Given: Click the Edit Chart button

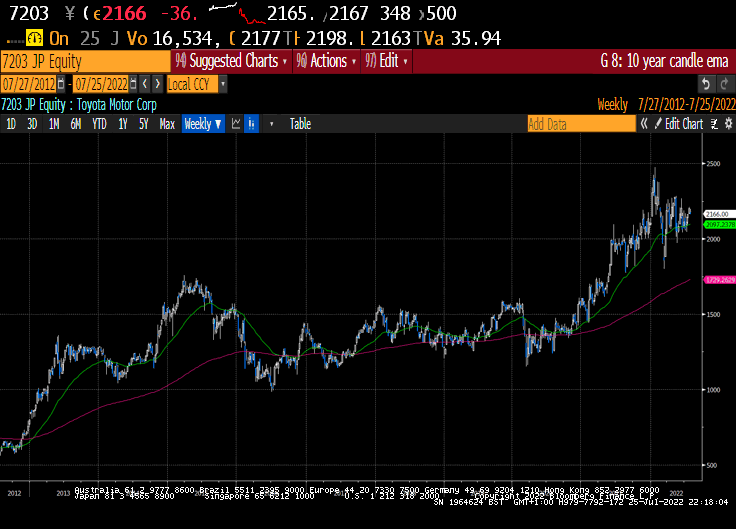Looking at the screenshot, I should click(679, 124).
